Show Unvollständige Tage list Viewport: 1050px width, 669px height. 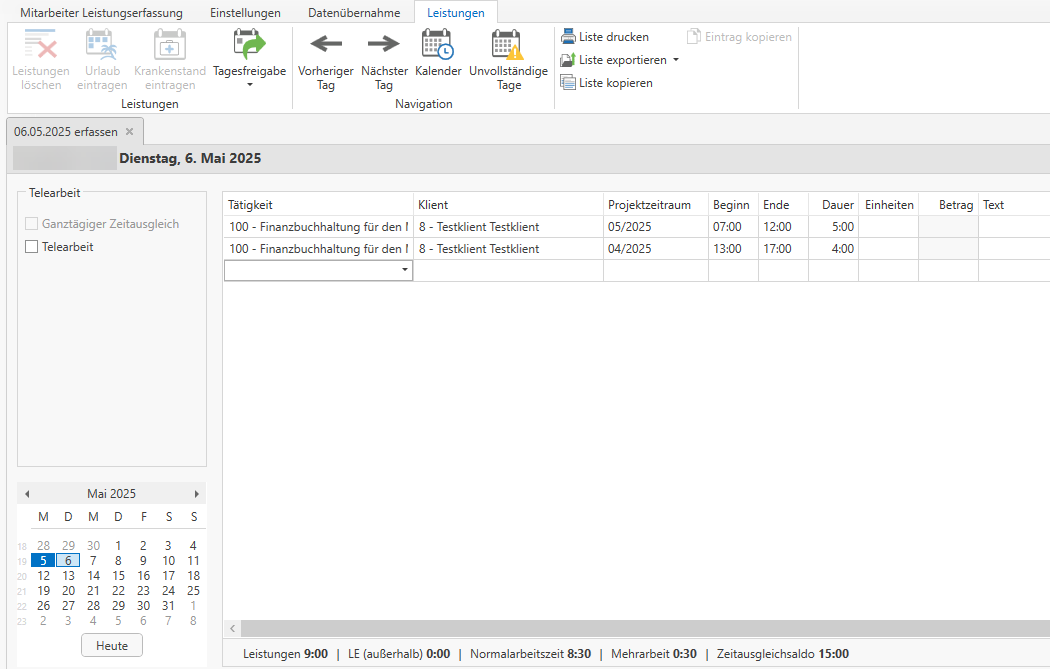pyautogui.click(x=508, y=45)
